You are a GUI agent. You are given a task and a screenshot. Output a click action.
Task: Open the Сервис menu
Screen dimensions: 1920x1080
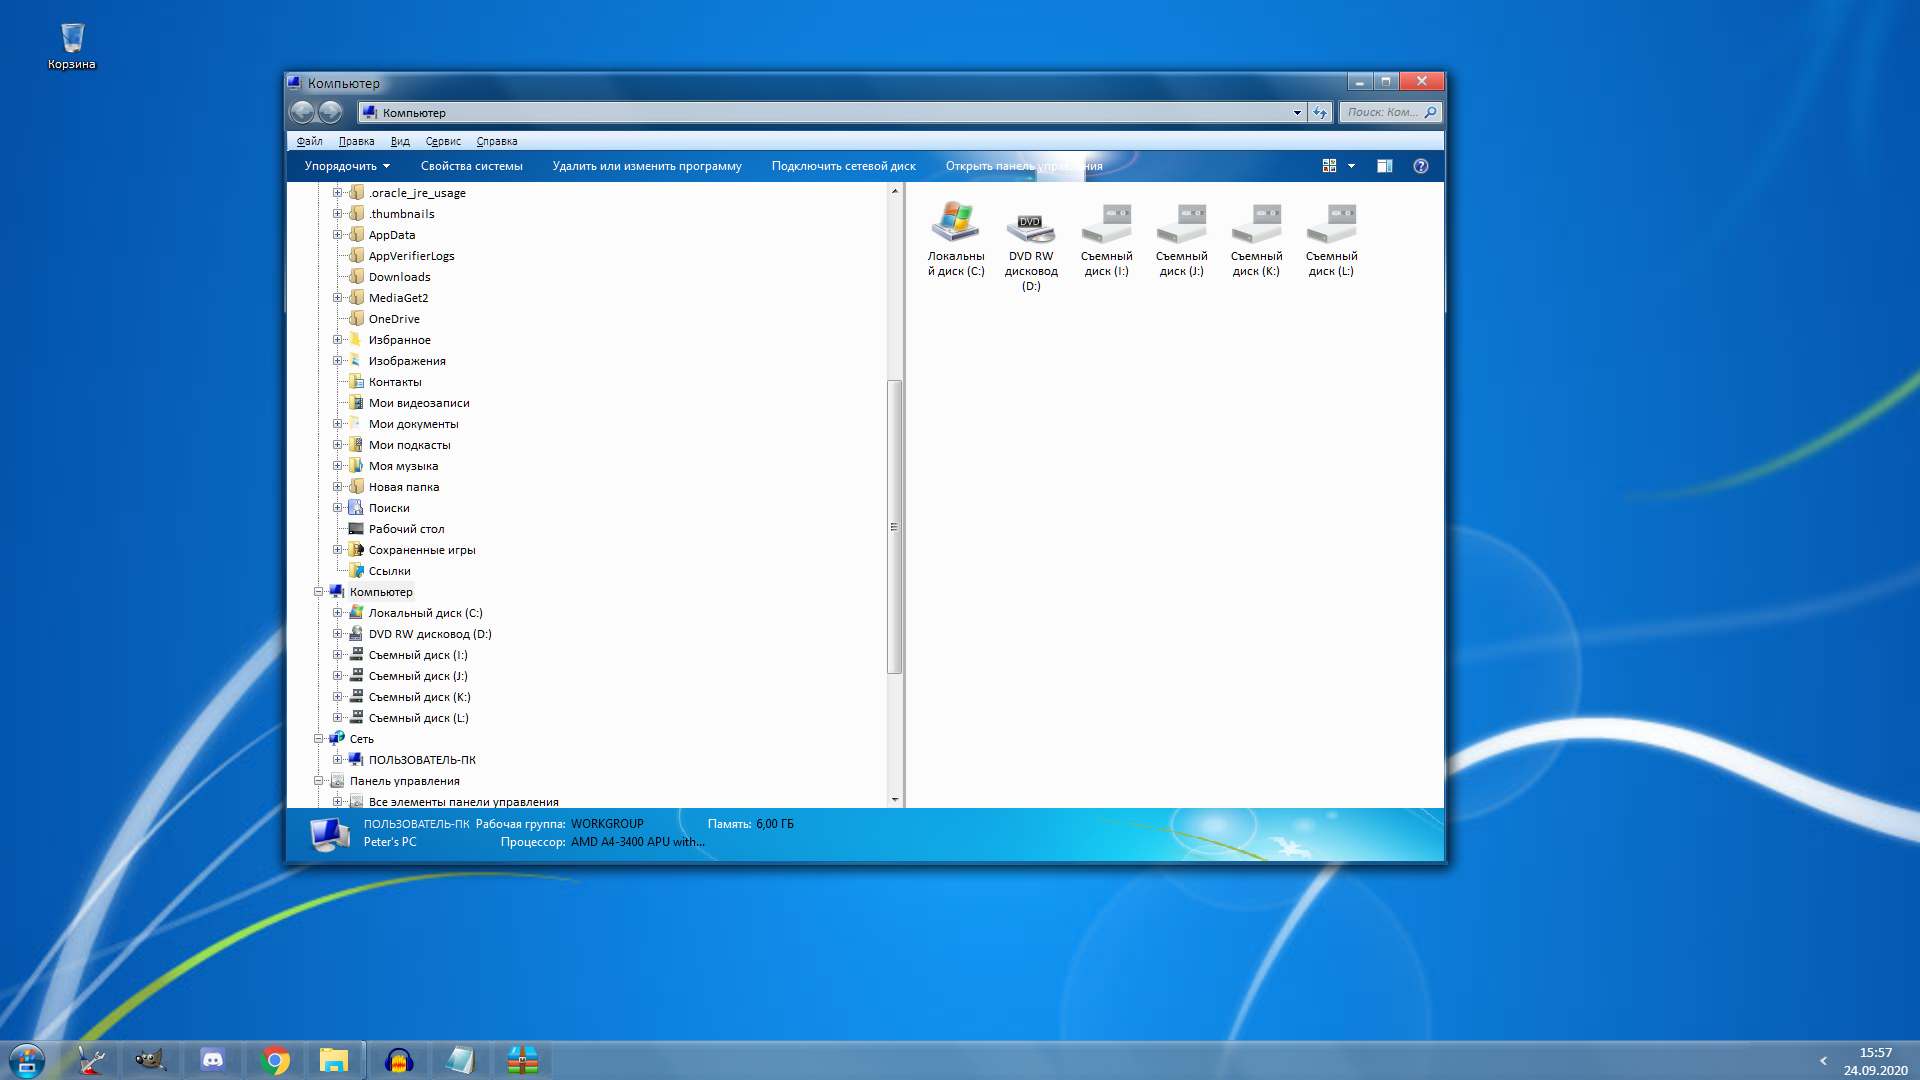coord(442,141)
